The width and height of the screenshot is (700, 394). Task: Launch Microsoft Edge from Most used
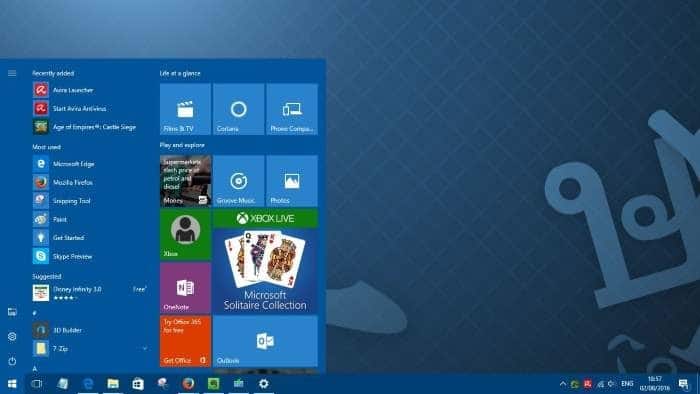90,164
